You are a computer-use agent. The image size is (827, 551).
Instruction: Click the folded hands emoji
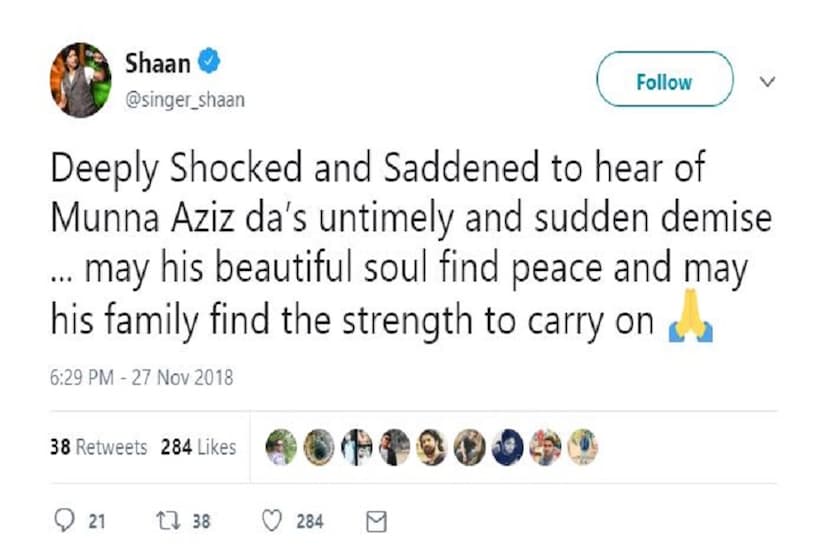click(x=690, y=324)
